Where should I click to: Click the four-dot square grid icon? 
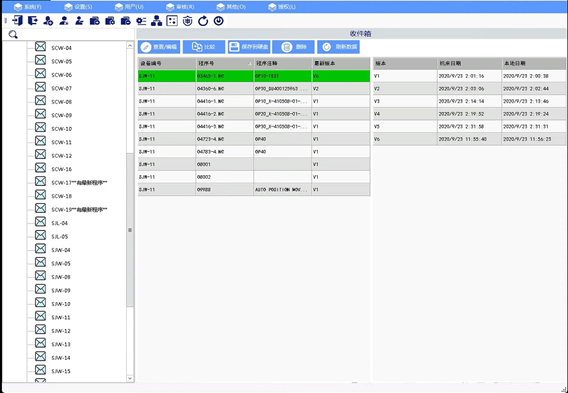pos(172,21)
